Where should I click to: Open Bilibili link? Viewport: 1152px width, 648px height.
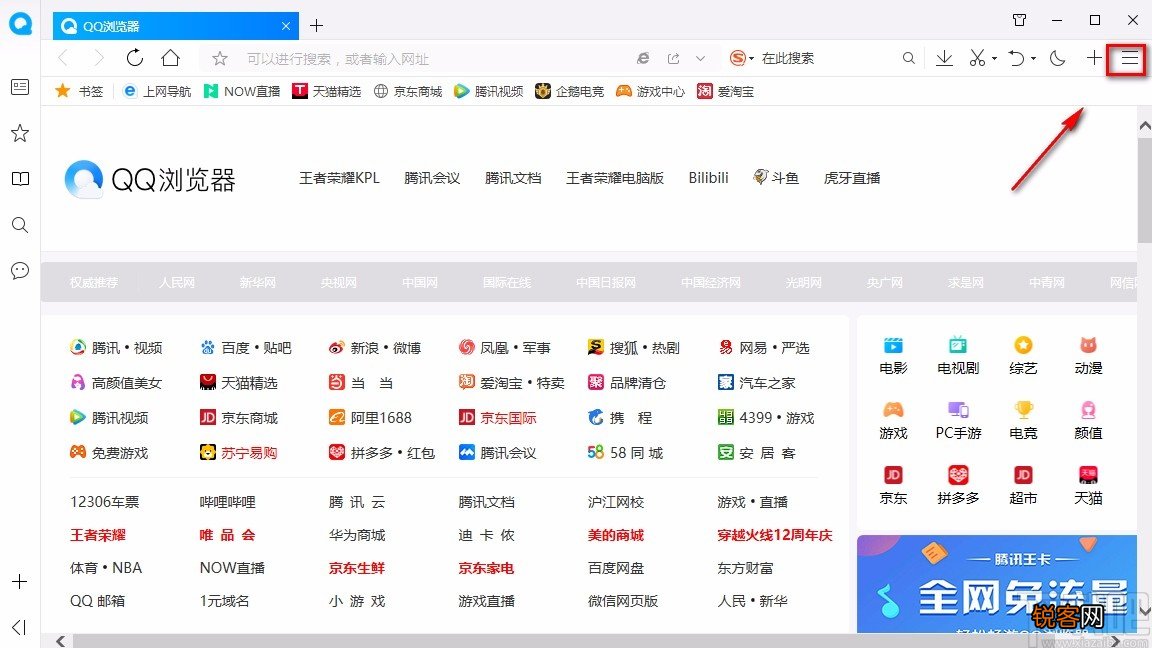708,178
